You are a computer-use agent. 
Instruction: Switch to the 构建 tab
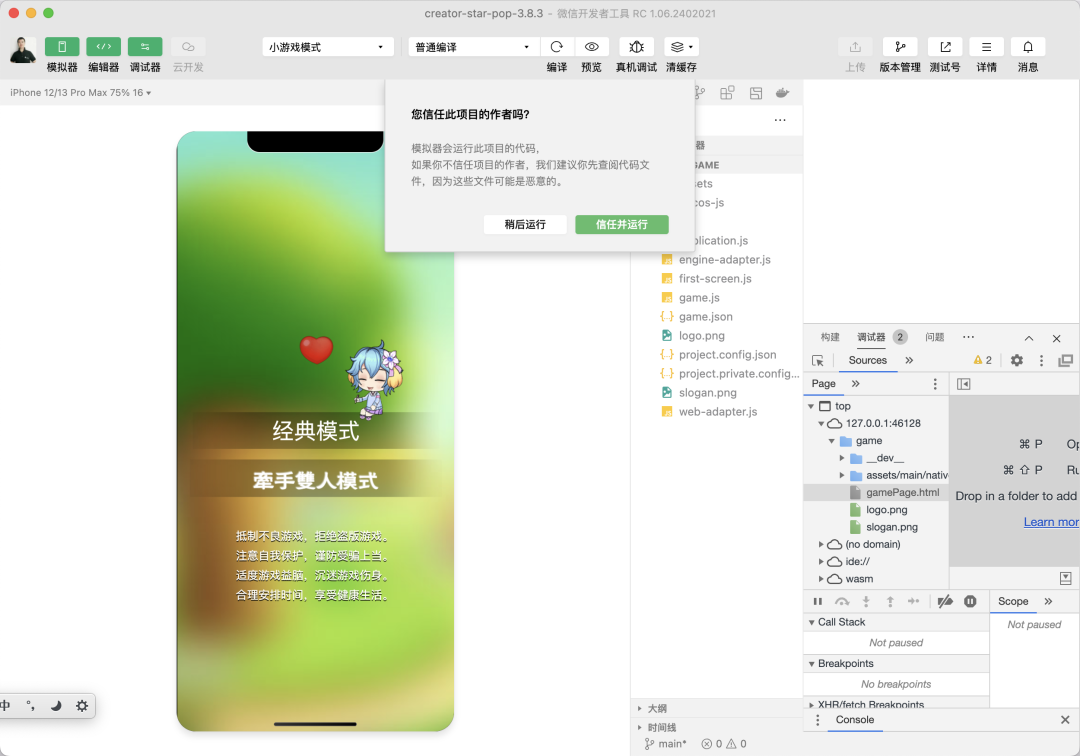[x=830, y=337]
